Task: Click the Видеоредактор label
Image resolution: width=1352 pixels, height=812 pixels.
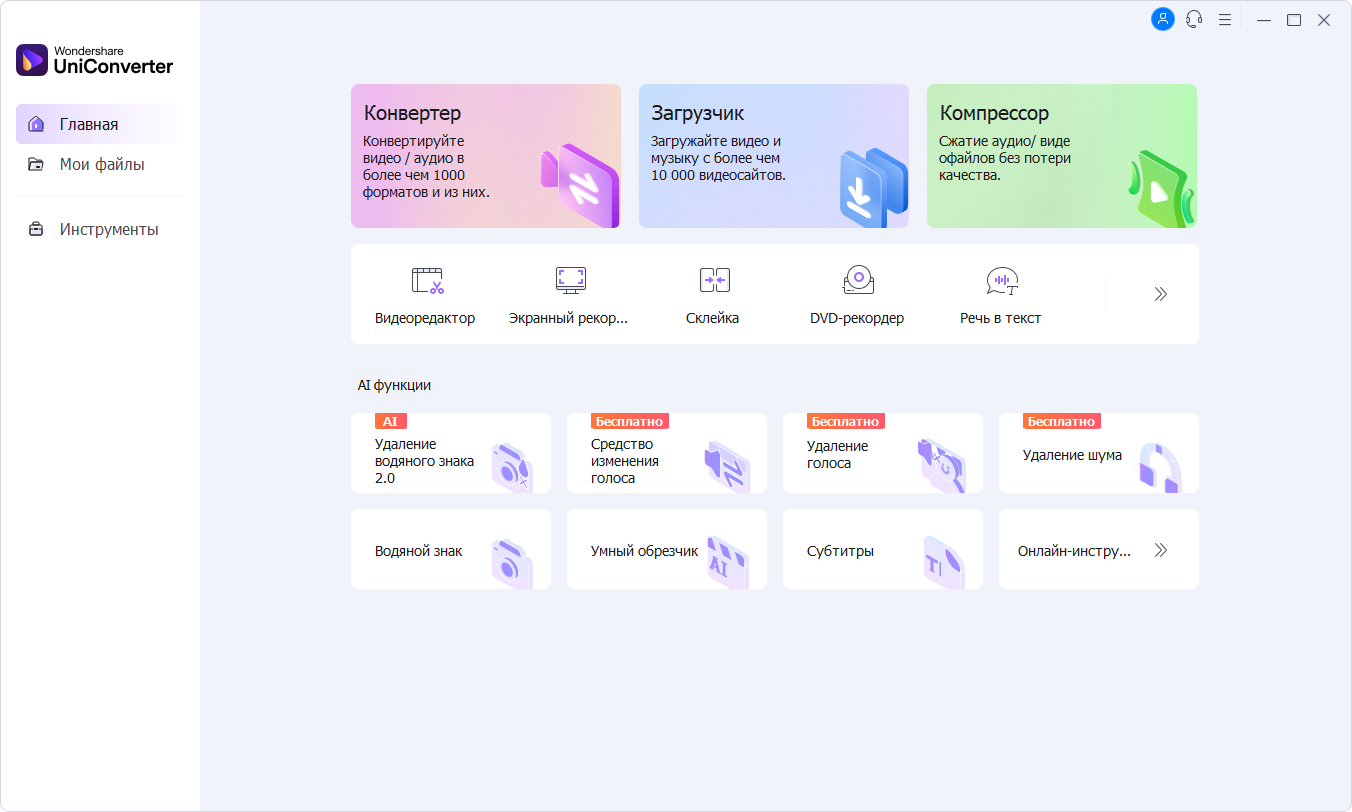Action: [x=425, y=318]
